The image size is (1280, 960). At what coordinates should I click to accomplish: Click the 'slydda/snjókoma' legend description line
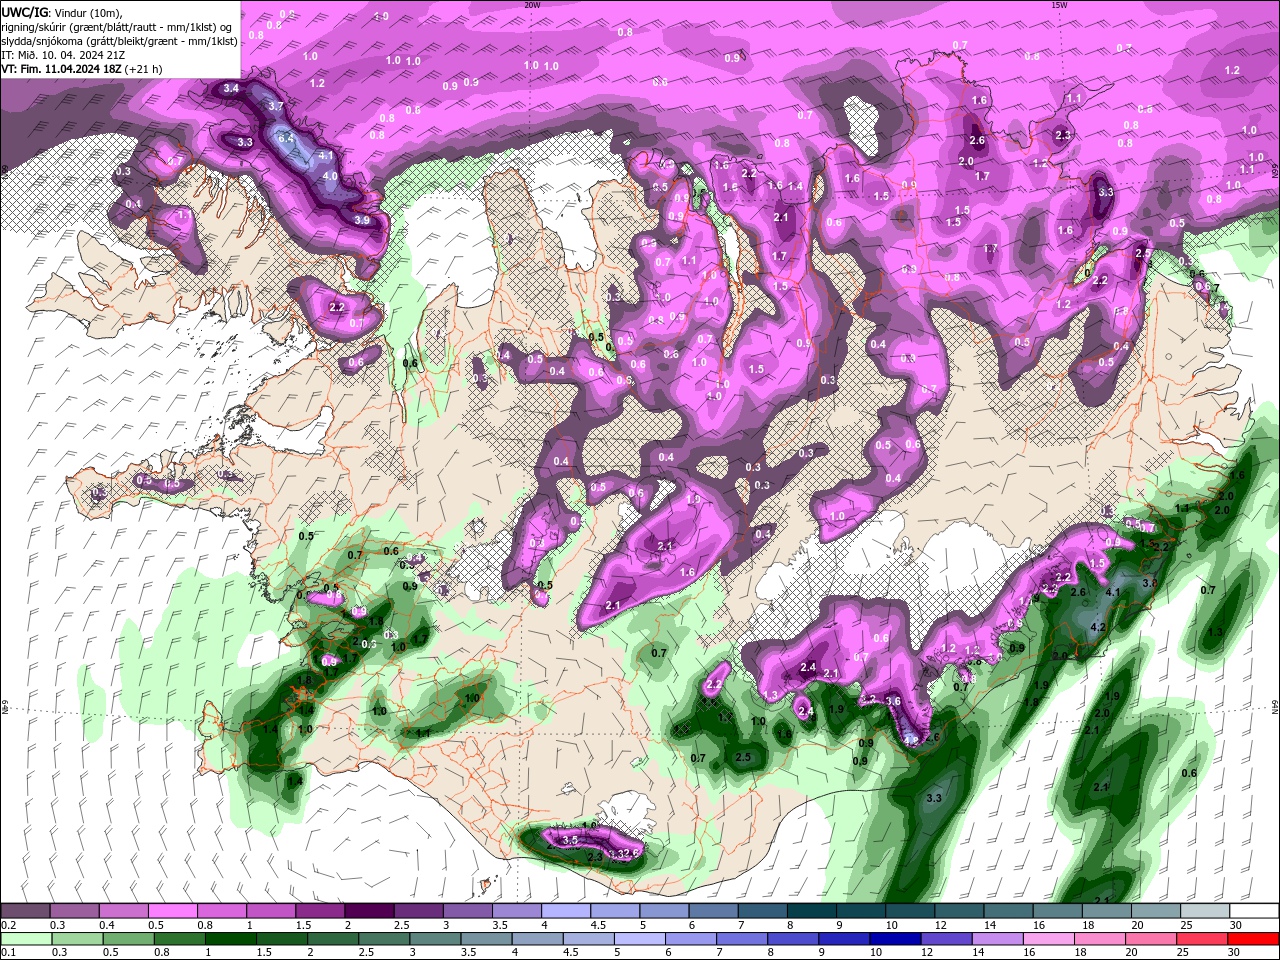point(119,41)
